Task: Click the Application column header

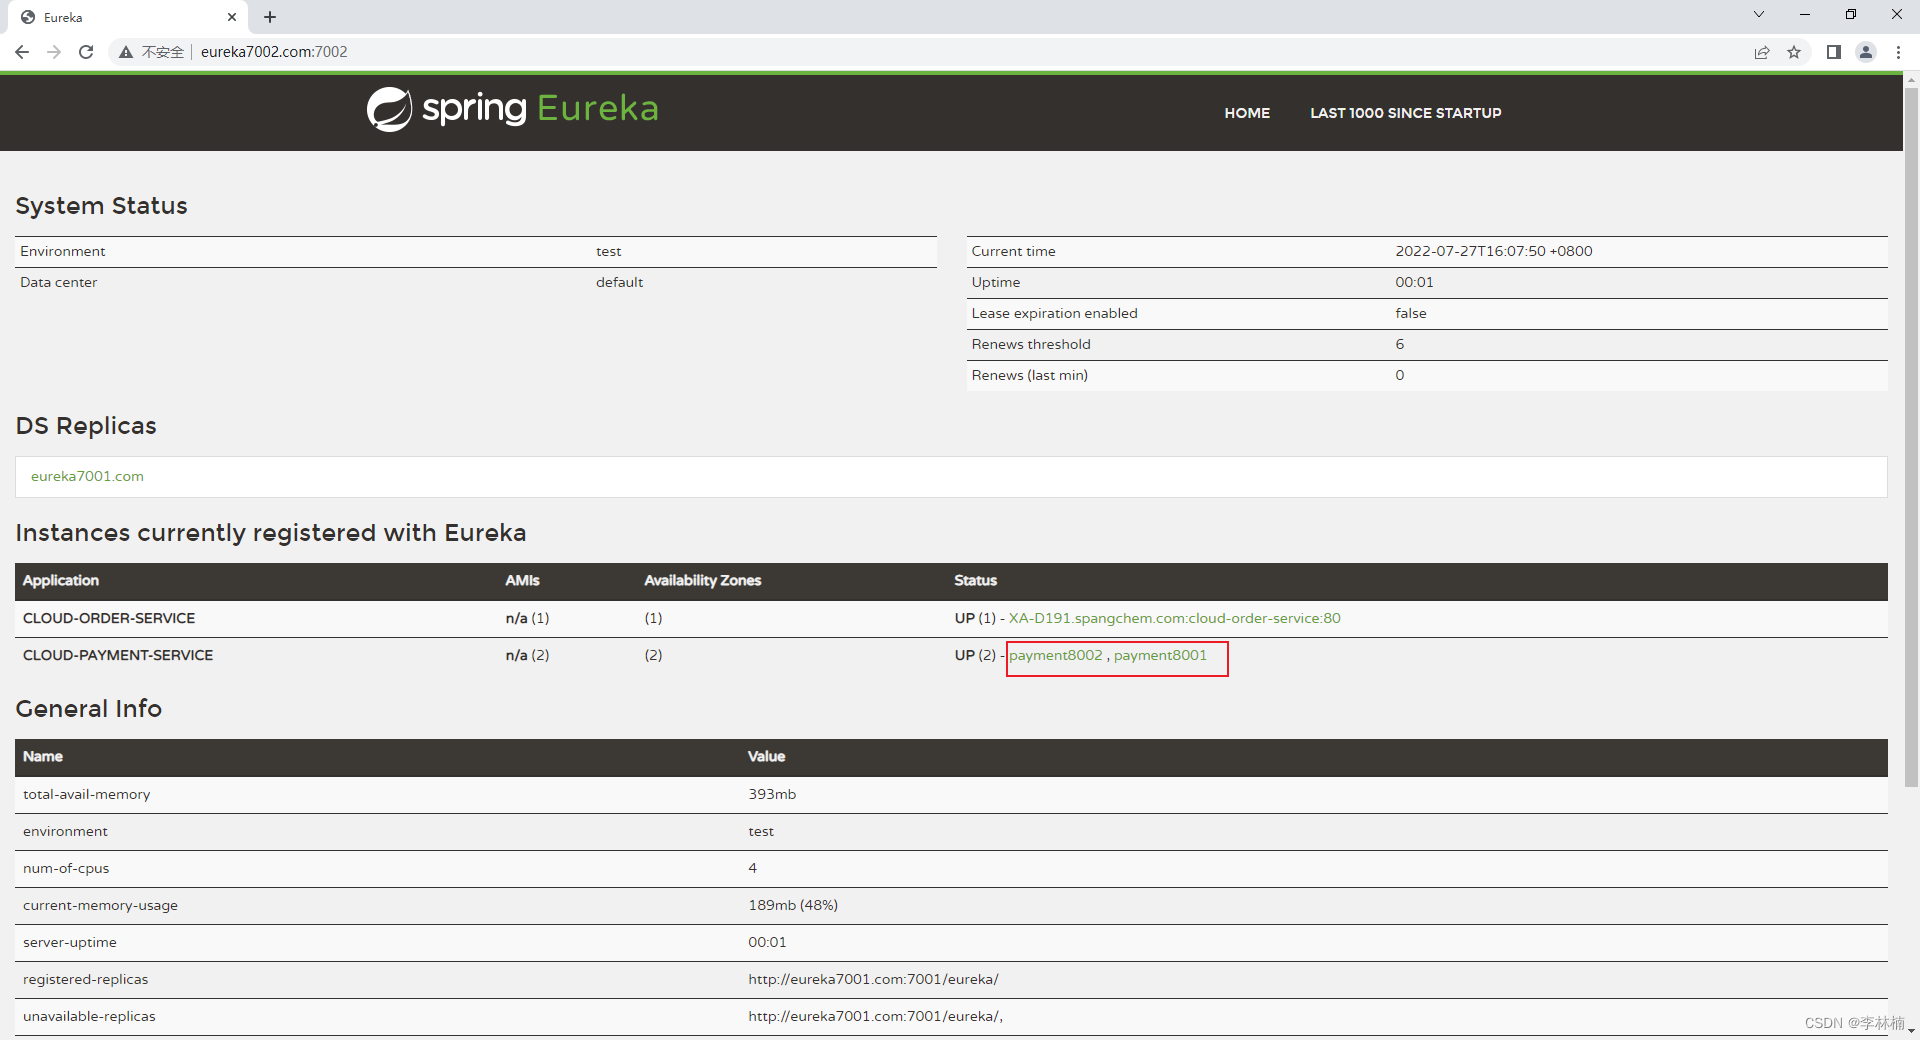Action: (61, 580)
